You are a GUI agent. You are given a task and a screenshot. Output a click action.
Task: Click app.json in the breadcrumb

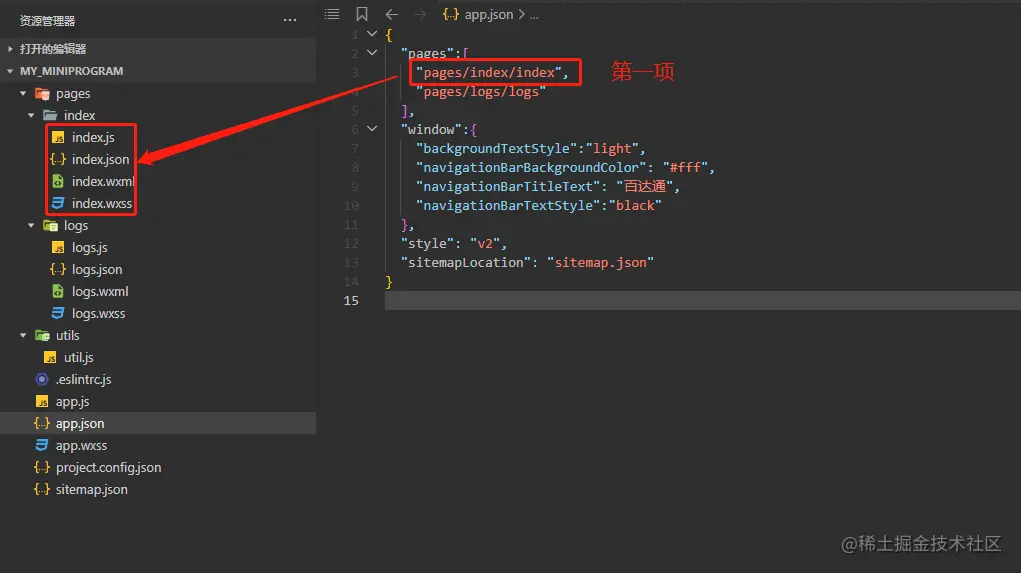(488, 14)
